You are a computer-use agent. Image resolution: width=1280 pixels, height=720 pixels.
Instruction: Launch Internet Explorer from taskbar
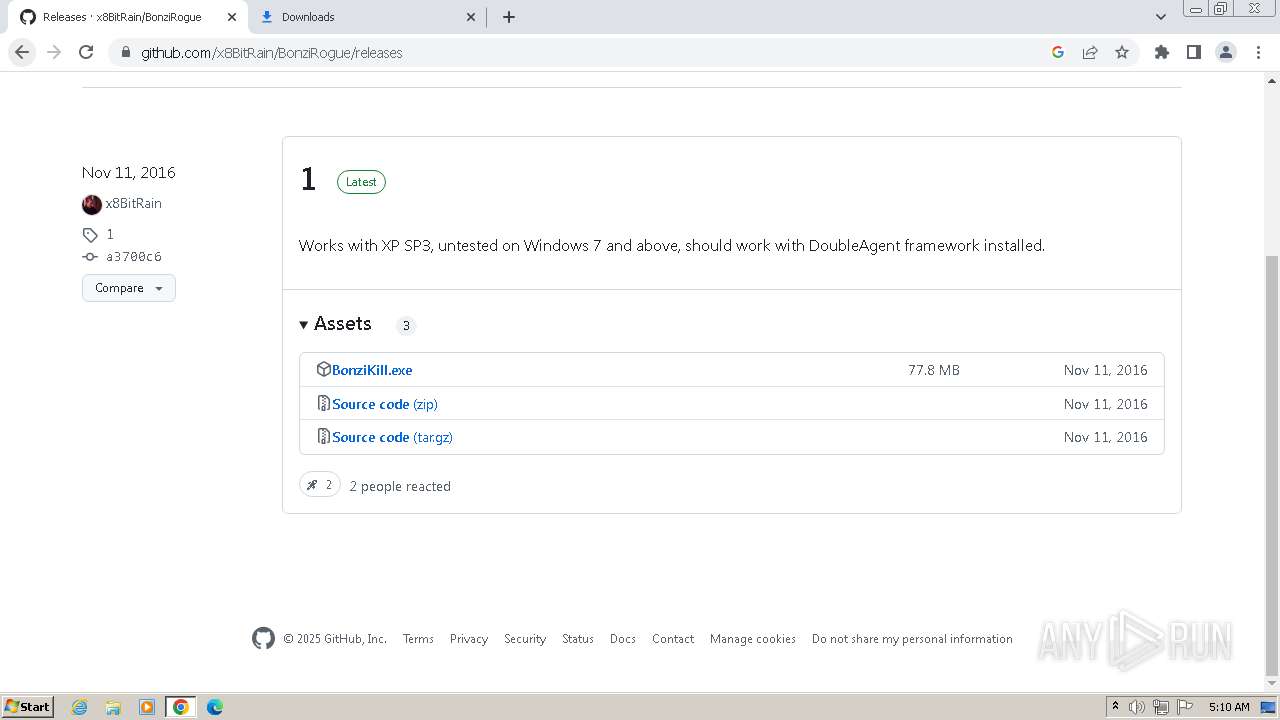click(80, 707)
